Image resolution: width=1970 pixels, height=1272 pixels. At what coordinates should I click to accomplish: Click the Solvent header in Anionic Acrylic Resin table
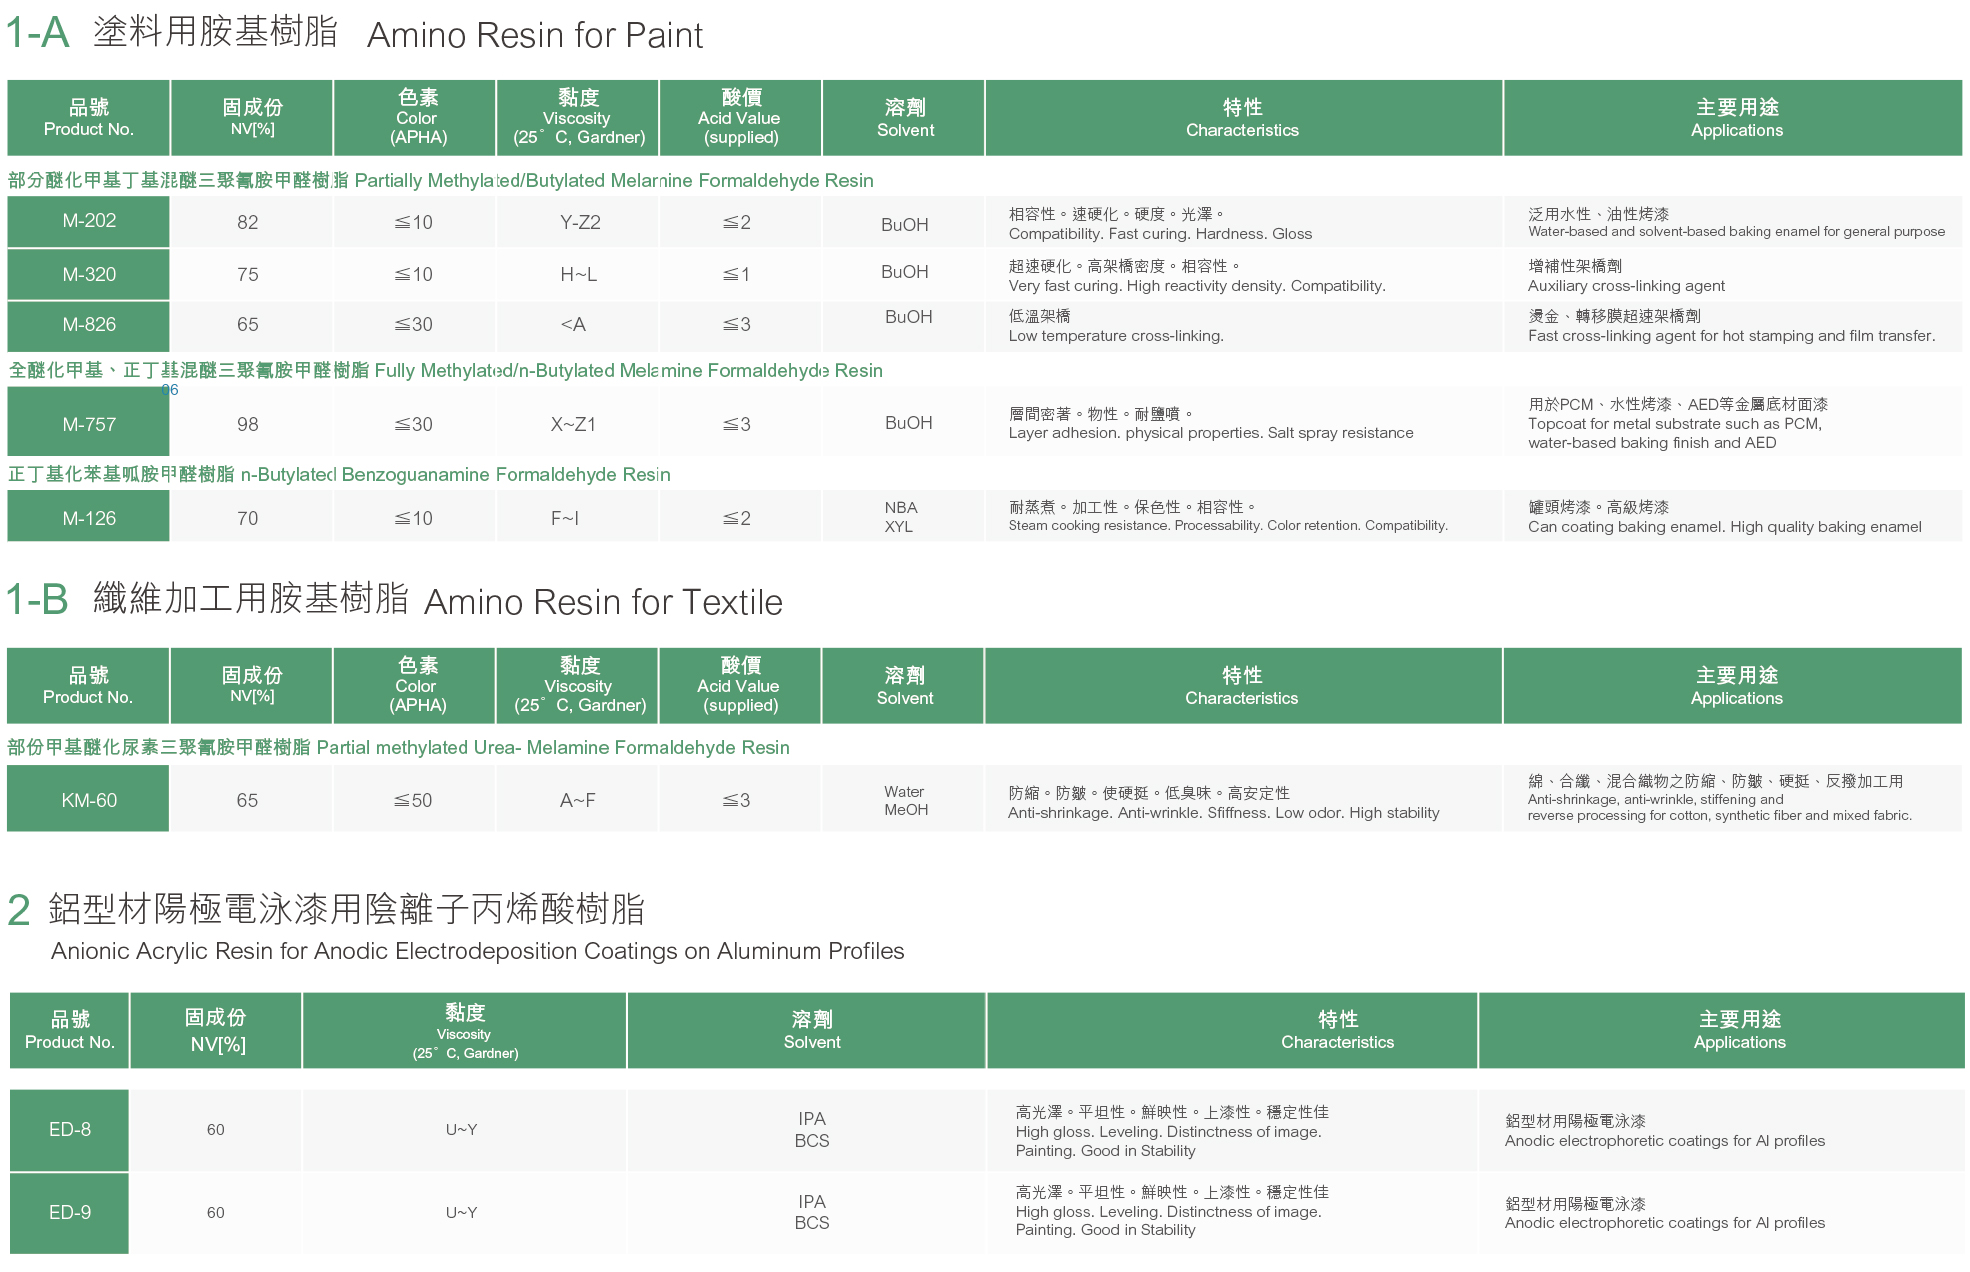(811, 1030)
